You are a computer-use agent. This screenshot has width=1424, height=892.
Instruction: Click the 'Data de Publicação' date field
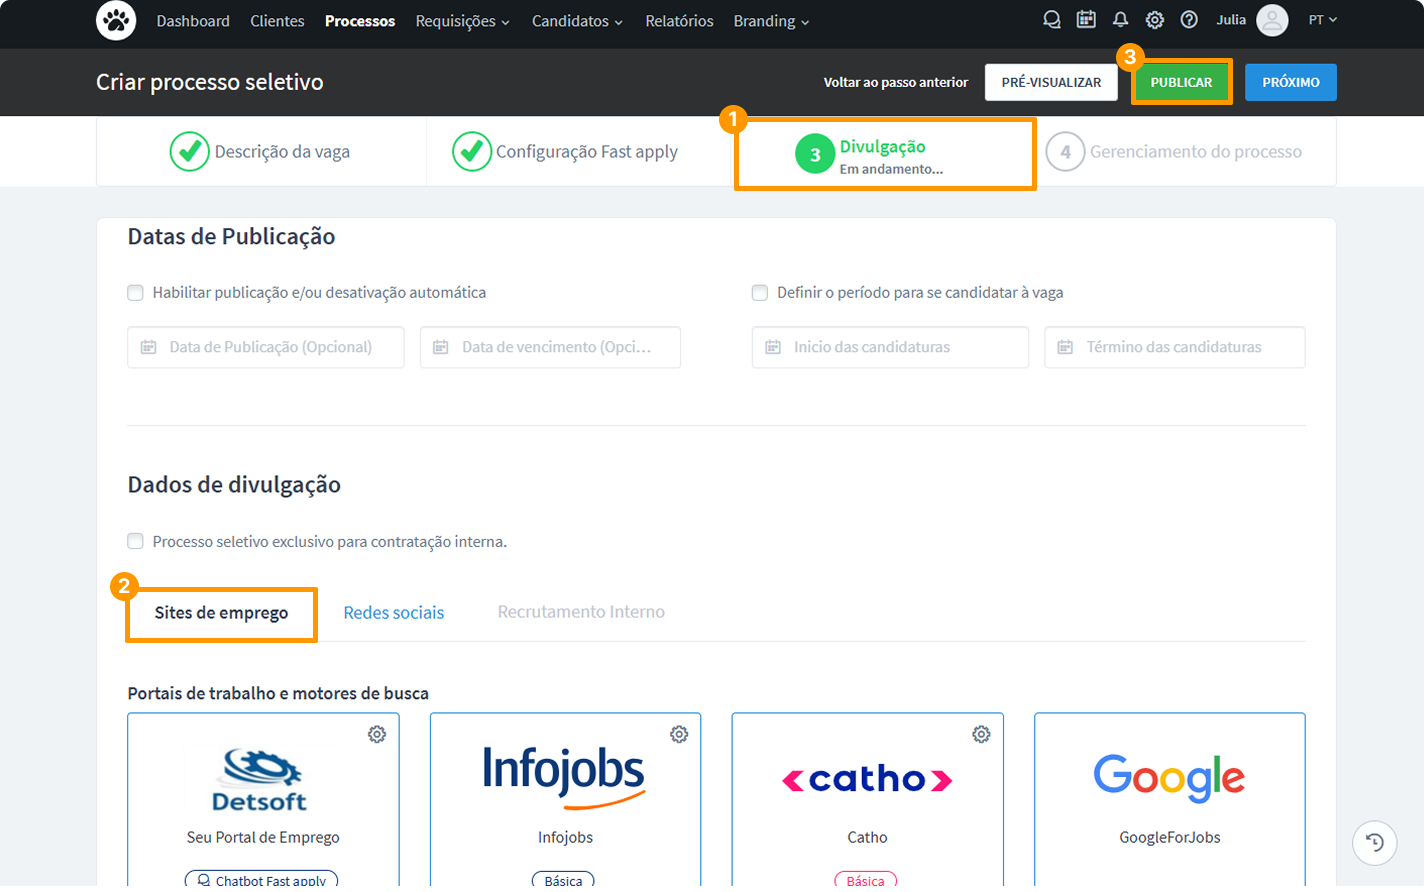click(x=265, y=347)
